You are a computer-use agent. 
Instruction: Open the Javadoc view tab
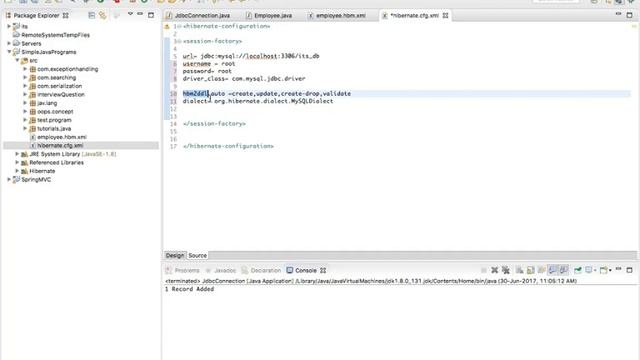click(221, 271)
